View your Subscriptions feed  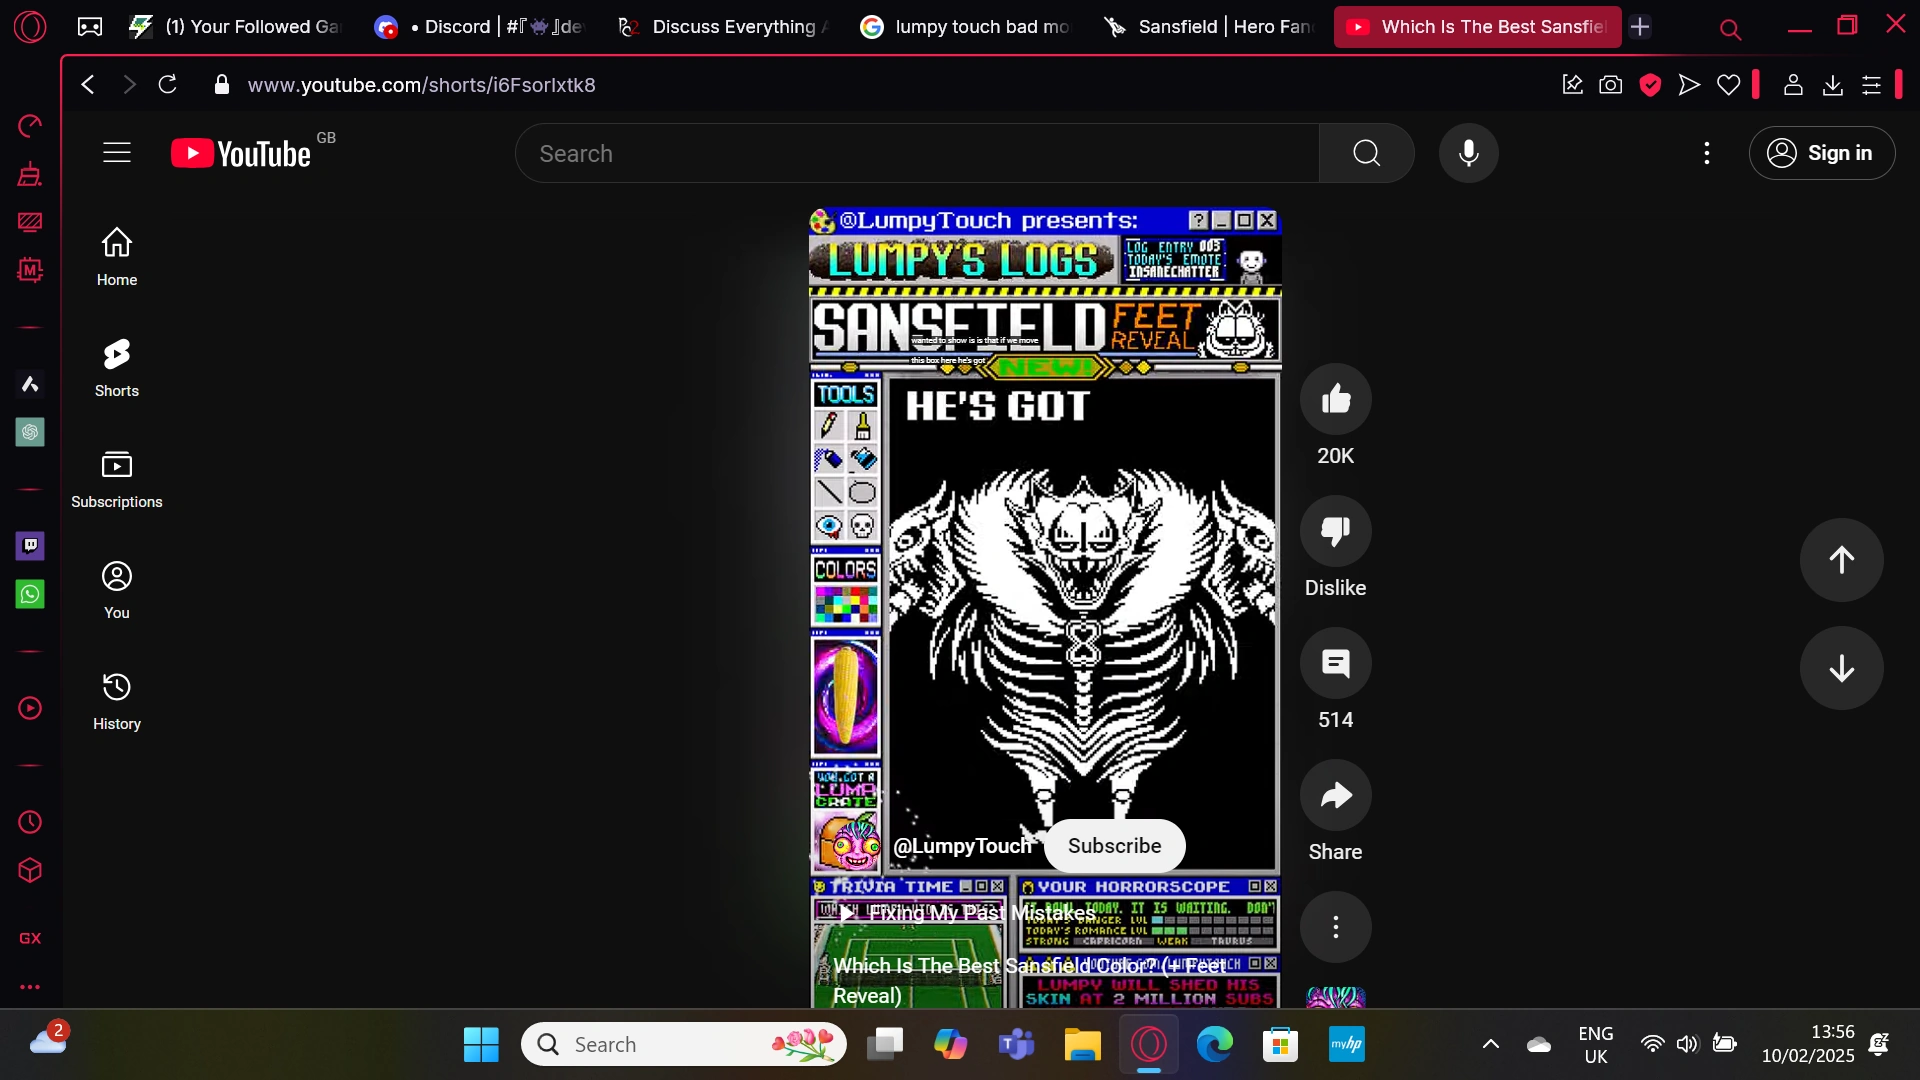click(x=117, y=478)
